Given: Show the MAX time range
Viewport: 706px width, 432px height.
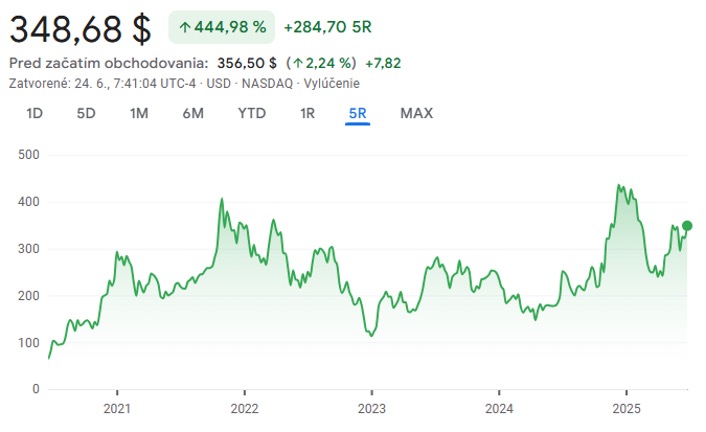Looking at the screenshot, I should pos(417,113).
